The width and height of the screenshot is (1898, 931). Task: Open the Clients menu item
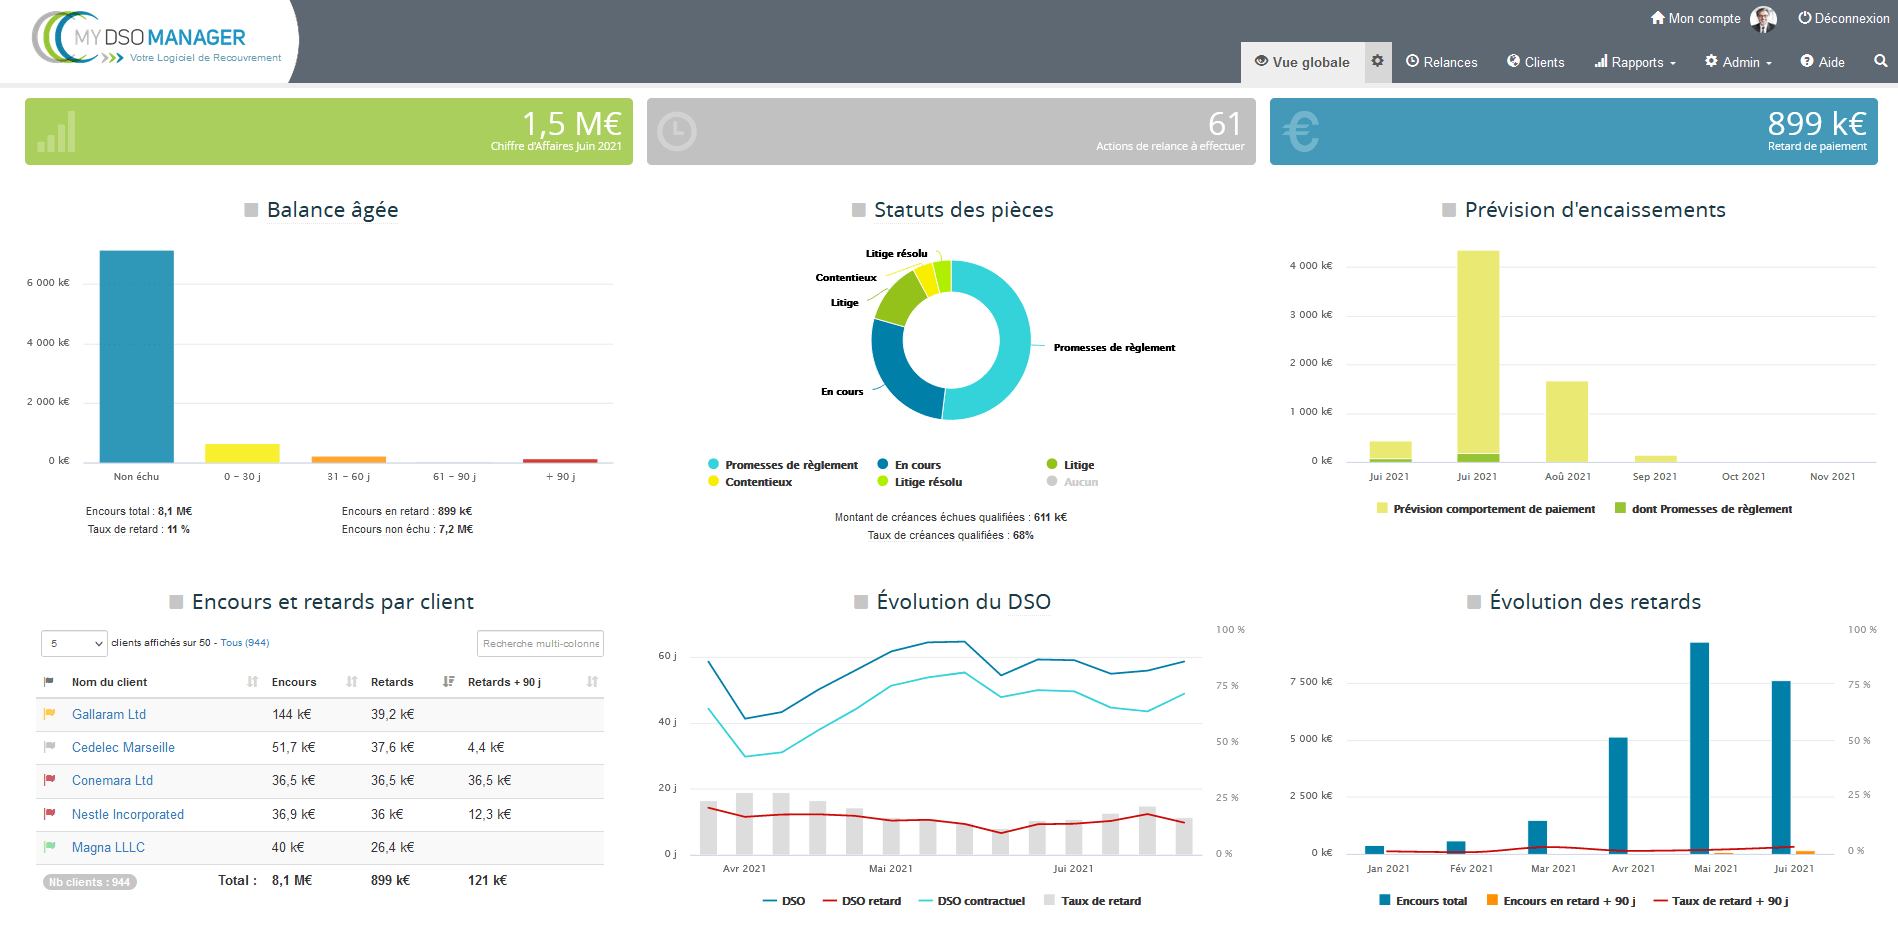[1535, 62]
